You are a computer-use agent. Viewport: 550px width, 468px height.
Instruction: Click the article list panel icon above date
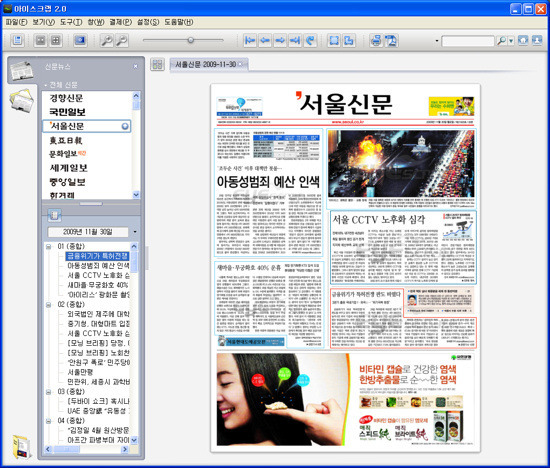54,215
